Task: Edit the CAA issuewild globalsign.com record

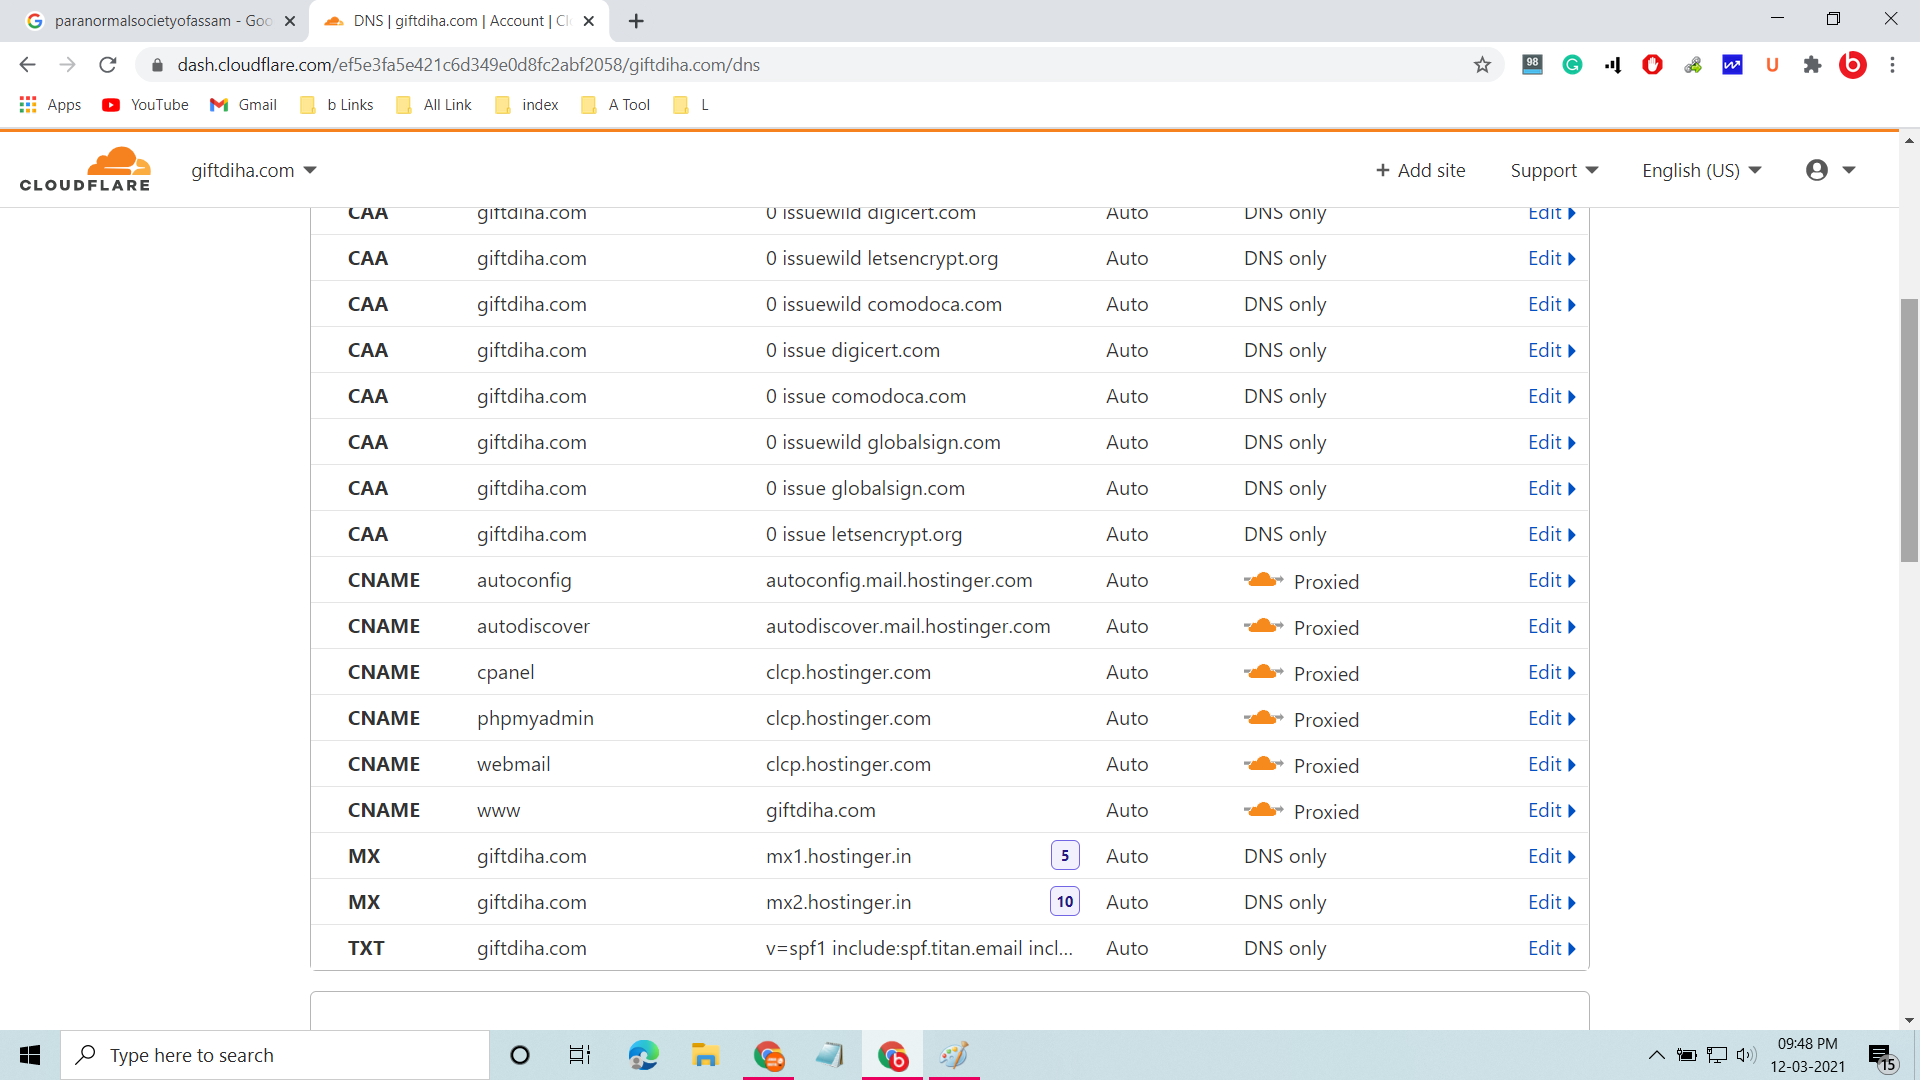Action: pos(1551,442)
